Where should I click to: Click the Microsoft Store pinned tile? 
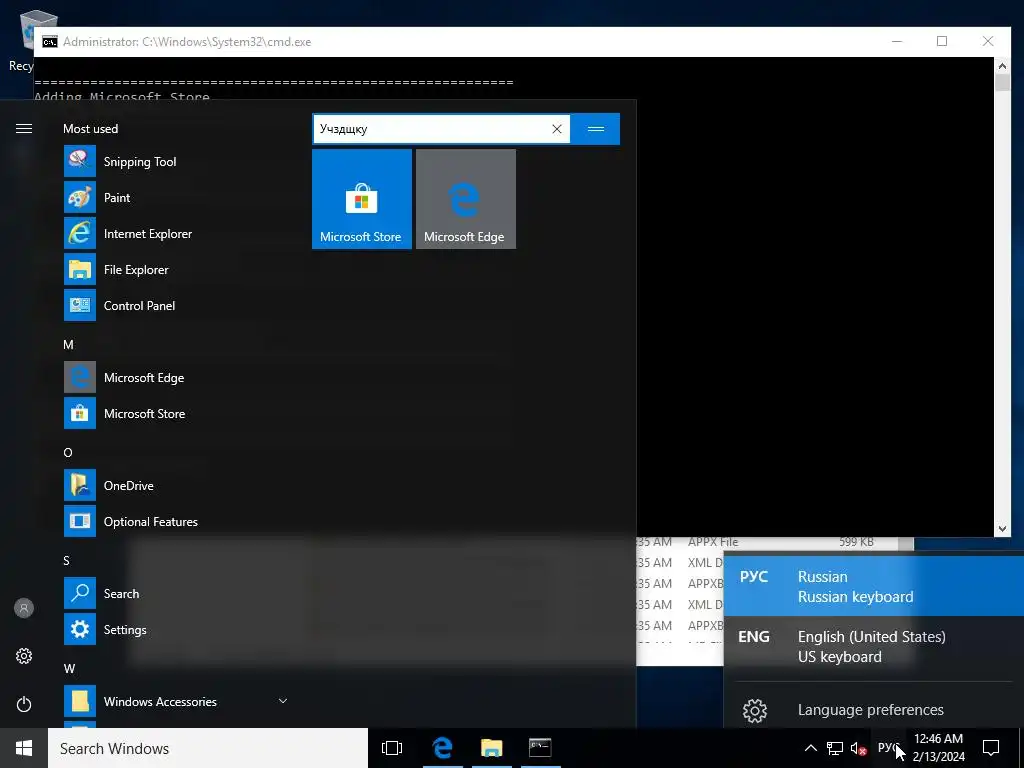(362, 199)
